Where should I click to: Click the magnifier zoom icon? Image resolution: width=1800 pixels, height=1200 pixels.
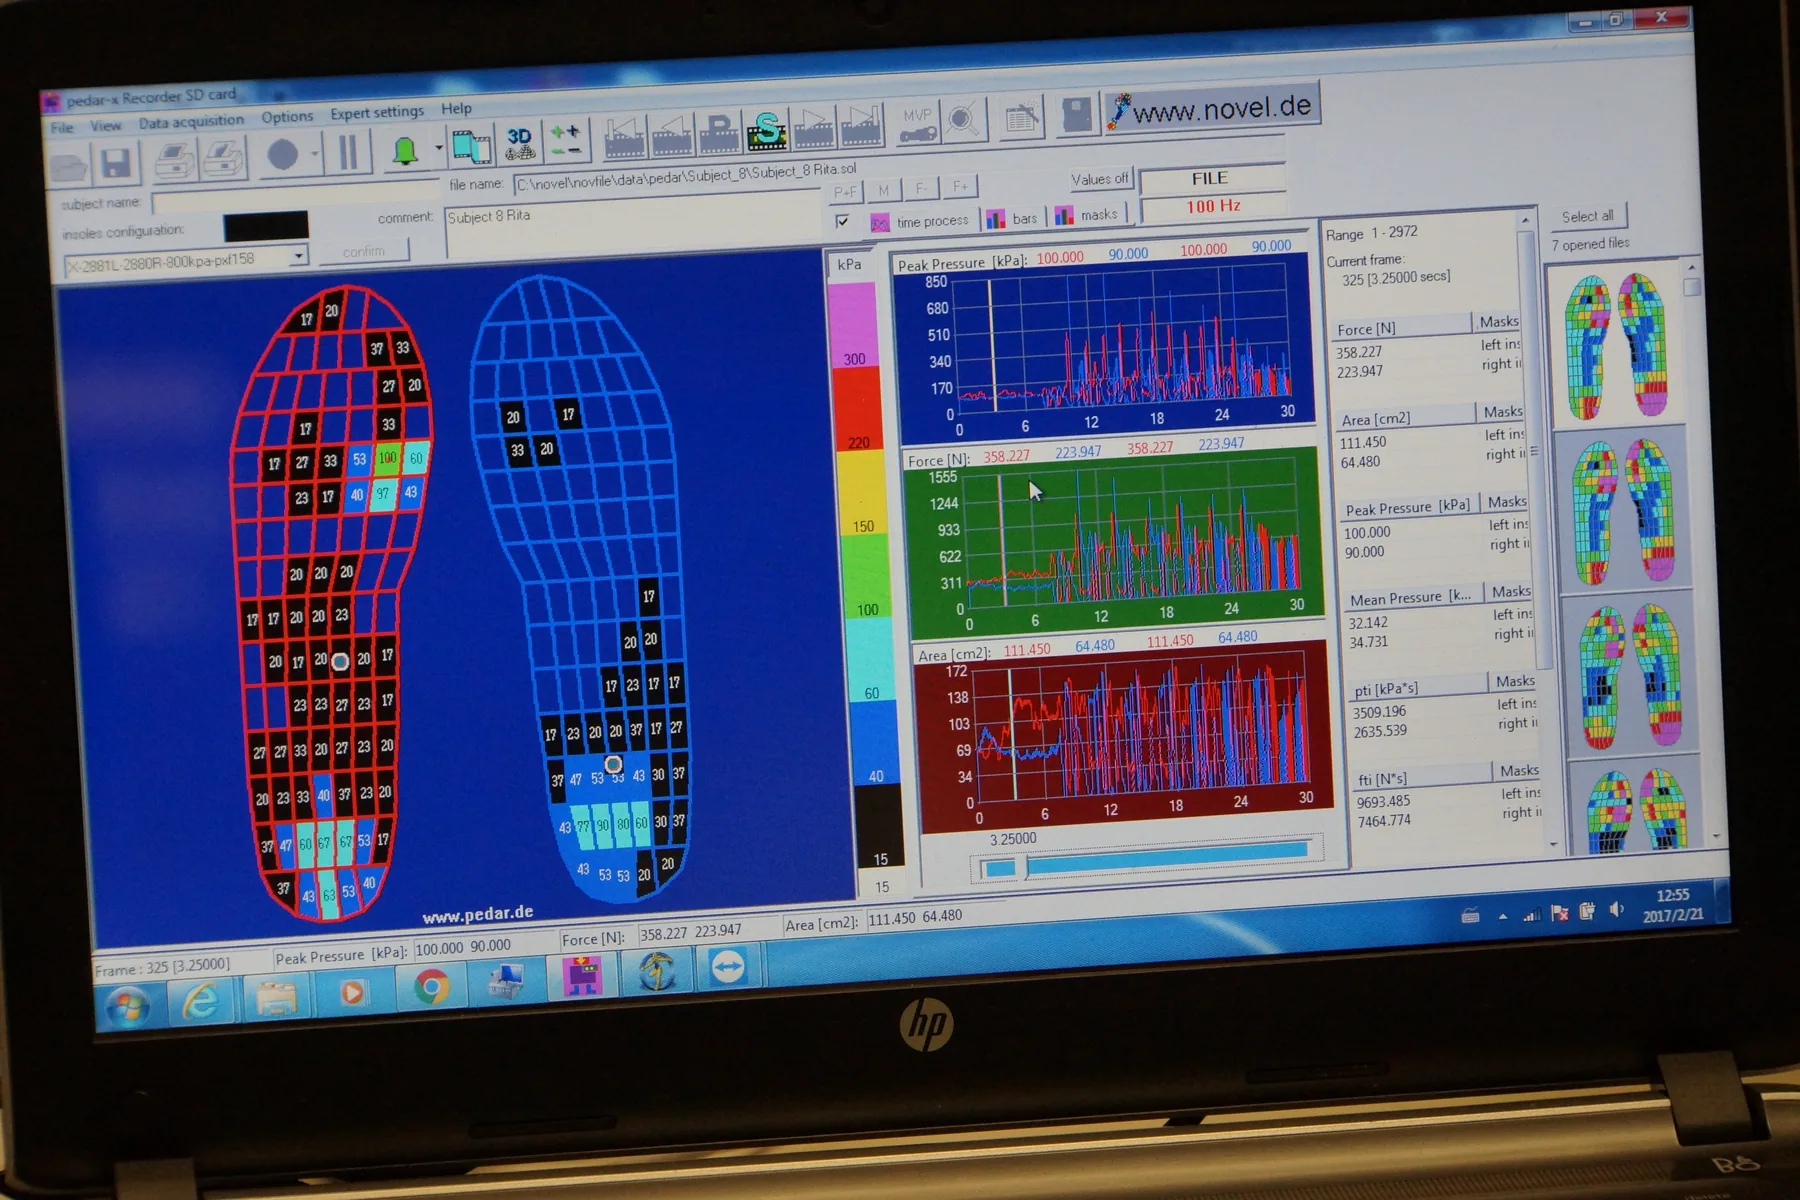pos(964,121)
